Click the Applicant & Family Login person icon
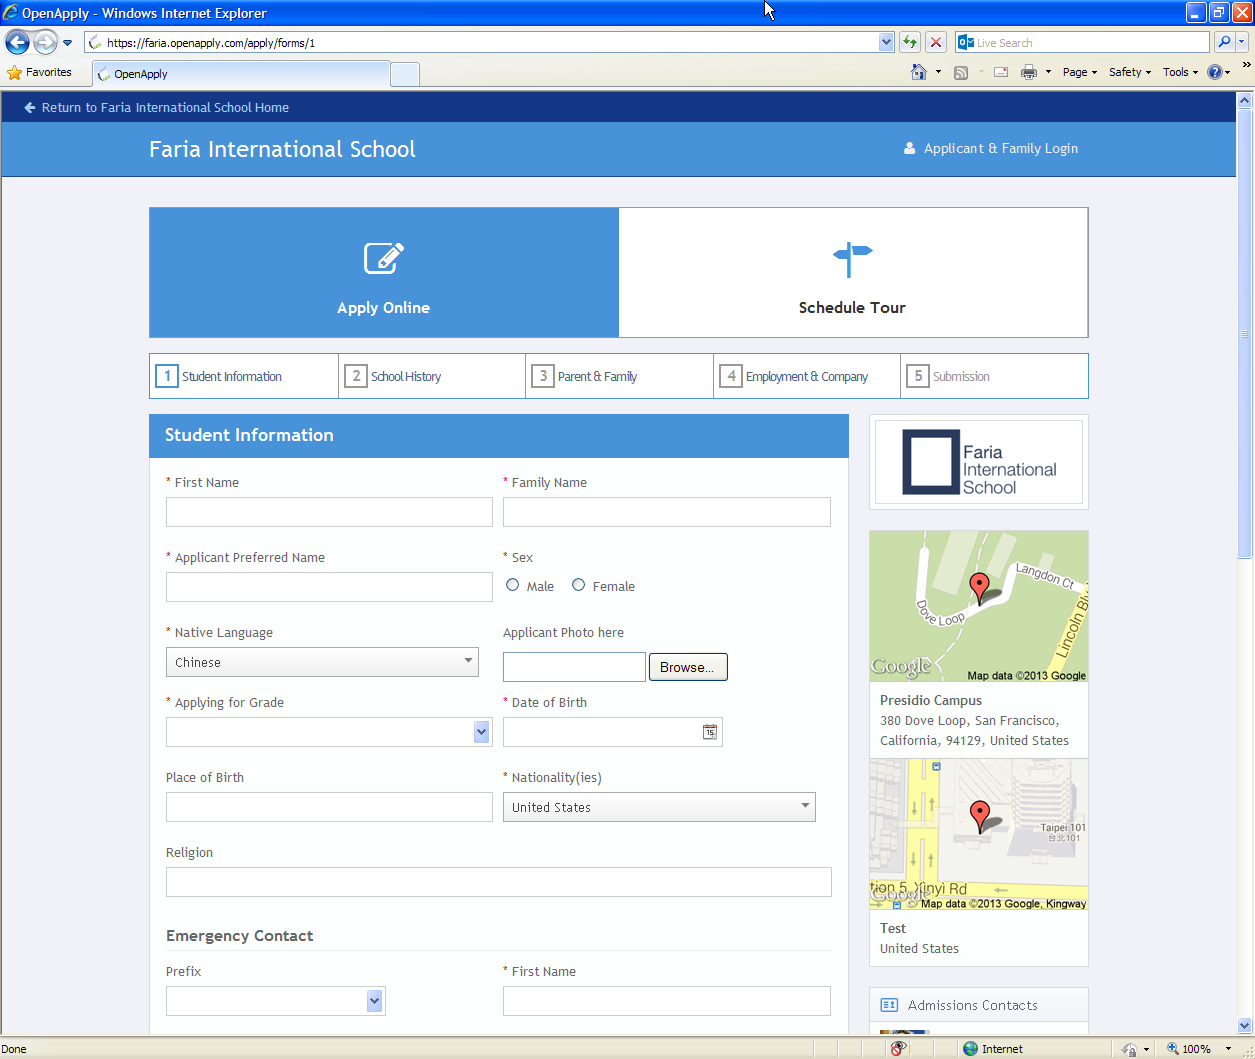The image size is (1255, 1059). click(910, 148)
